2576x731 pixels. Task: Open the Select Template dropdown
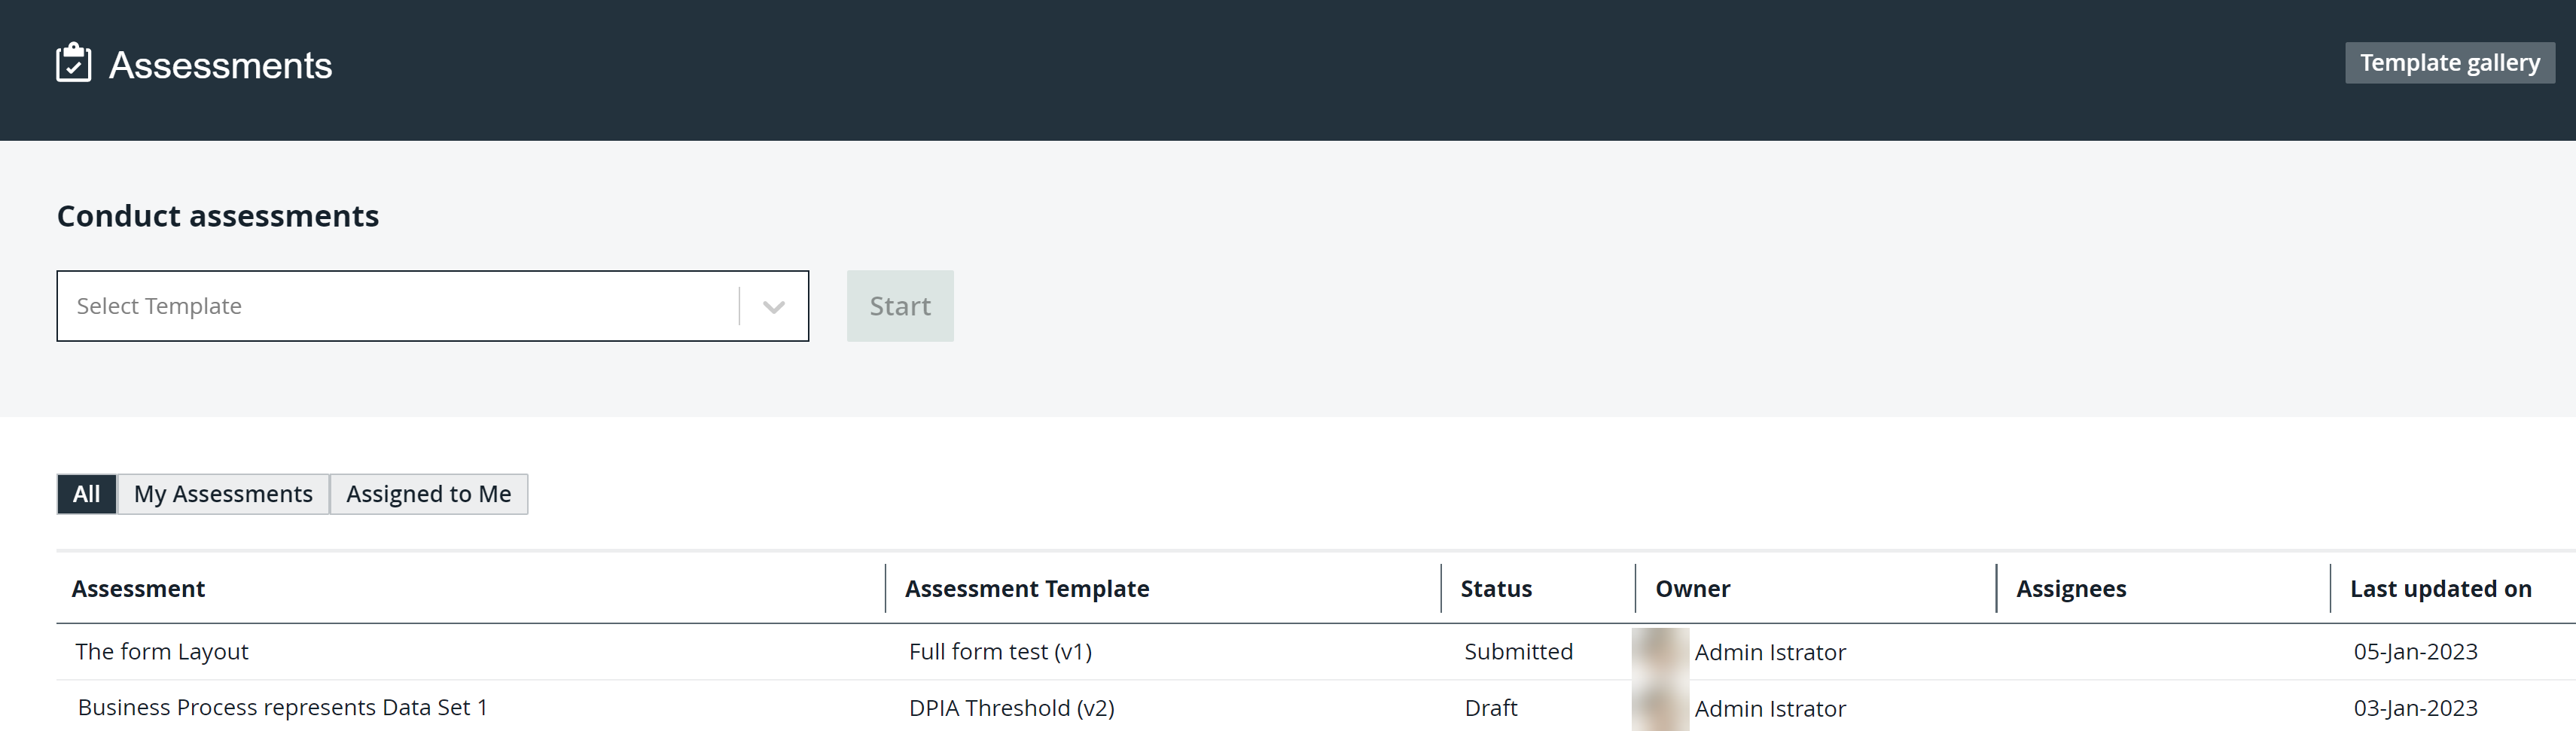[x=400, y=306]
